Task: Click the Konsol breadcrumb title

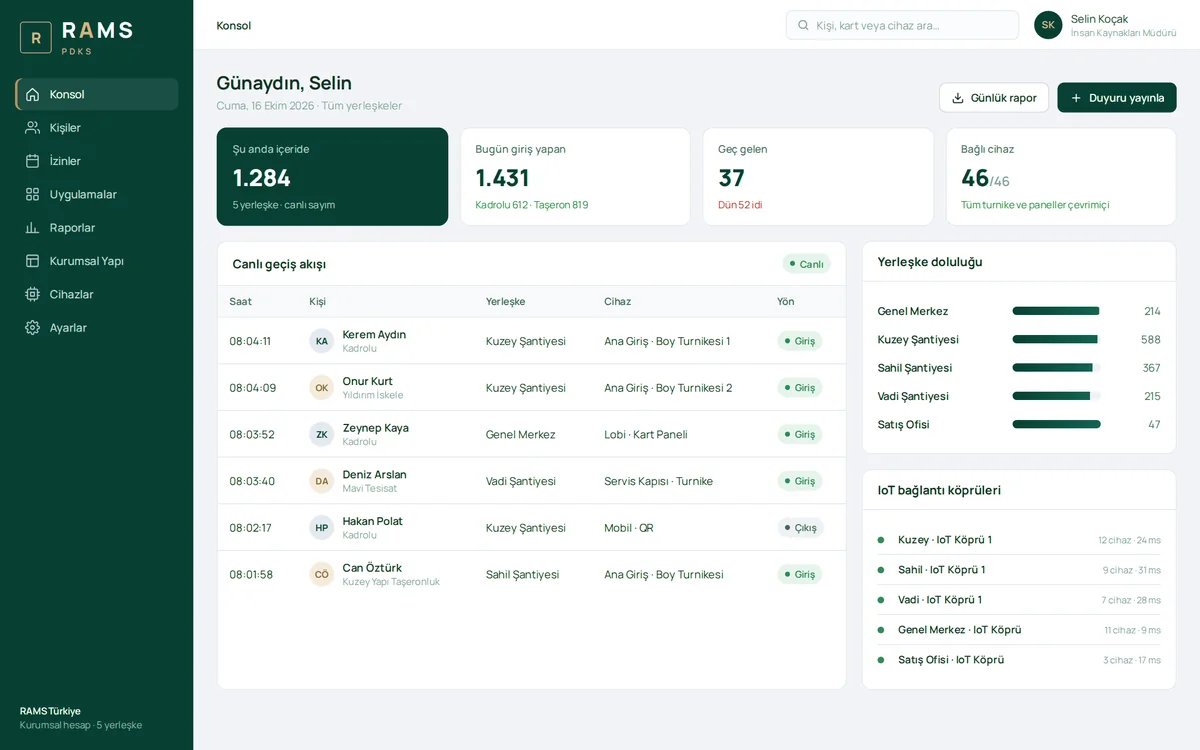Action: click(234, 25)
